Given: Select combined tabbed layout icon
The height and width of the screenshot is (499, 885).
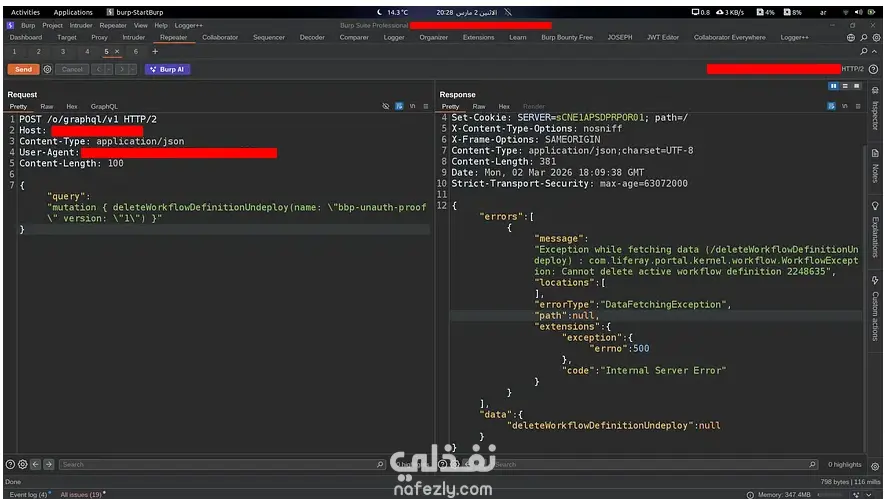Looking at the screenshot, I should pos(857,86).
